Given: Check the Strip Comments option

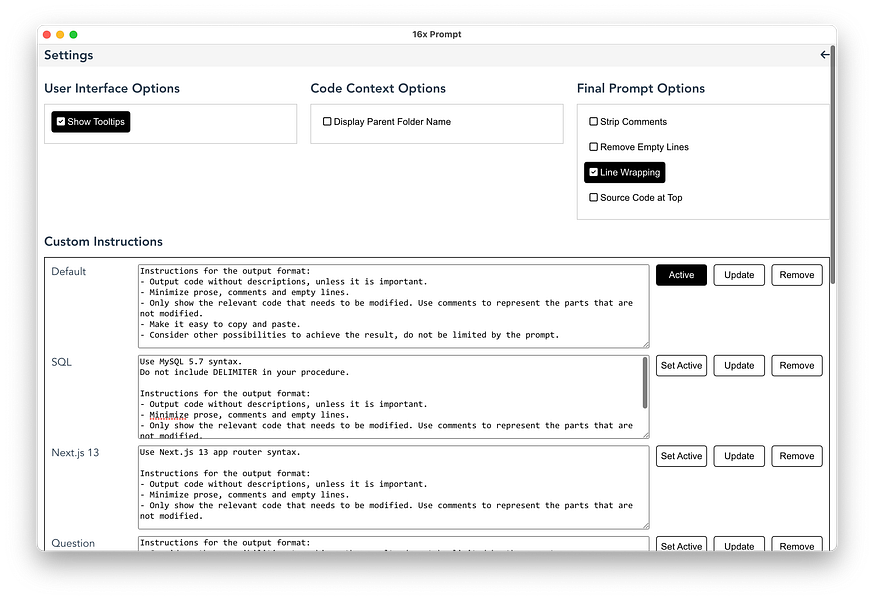Looking at the screenshot, I should point(628,122).
